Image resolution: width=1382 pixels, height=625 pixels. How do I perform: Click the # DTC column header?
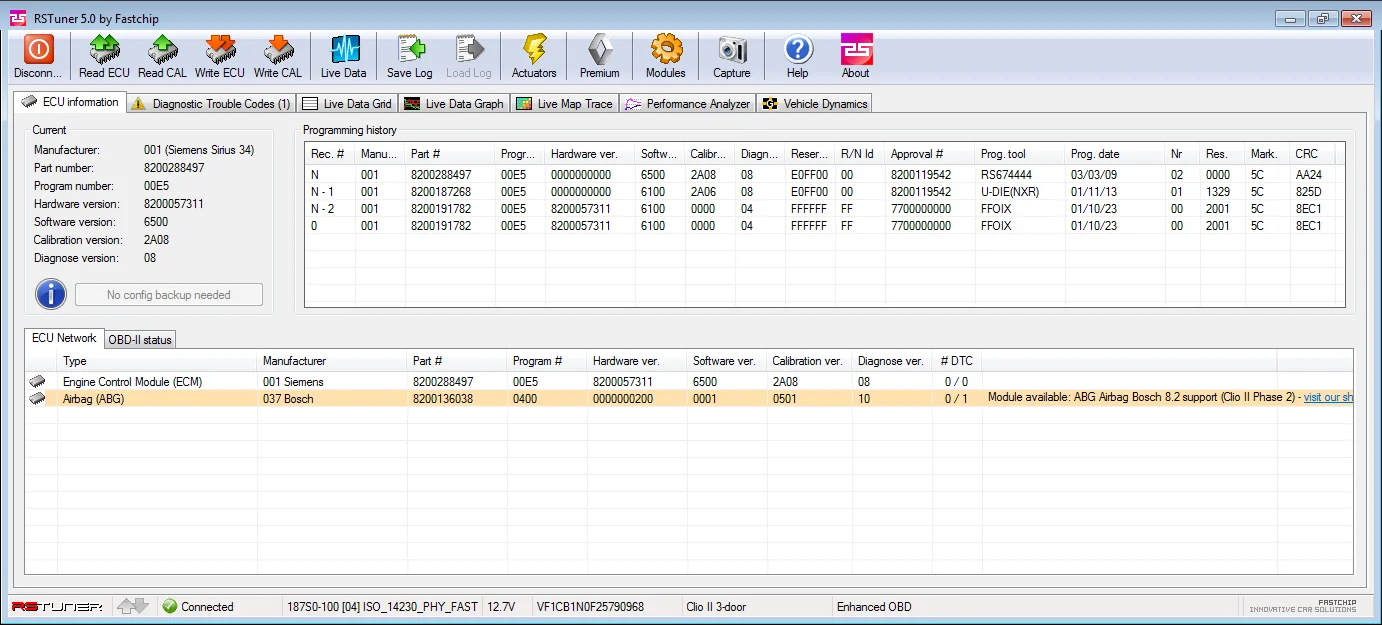(x=957, y=361)
